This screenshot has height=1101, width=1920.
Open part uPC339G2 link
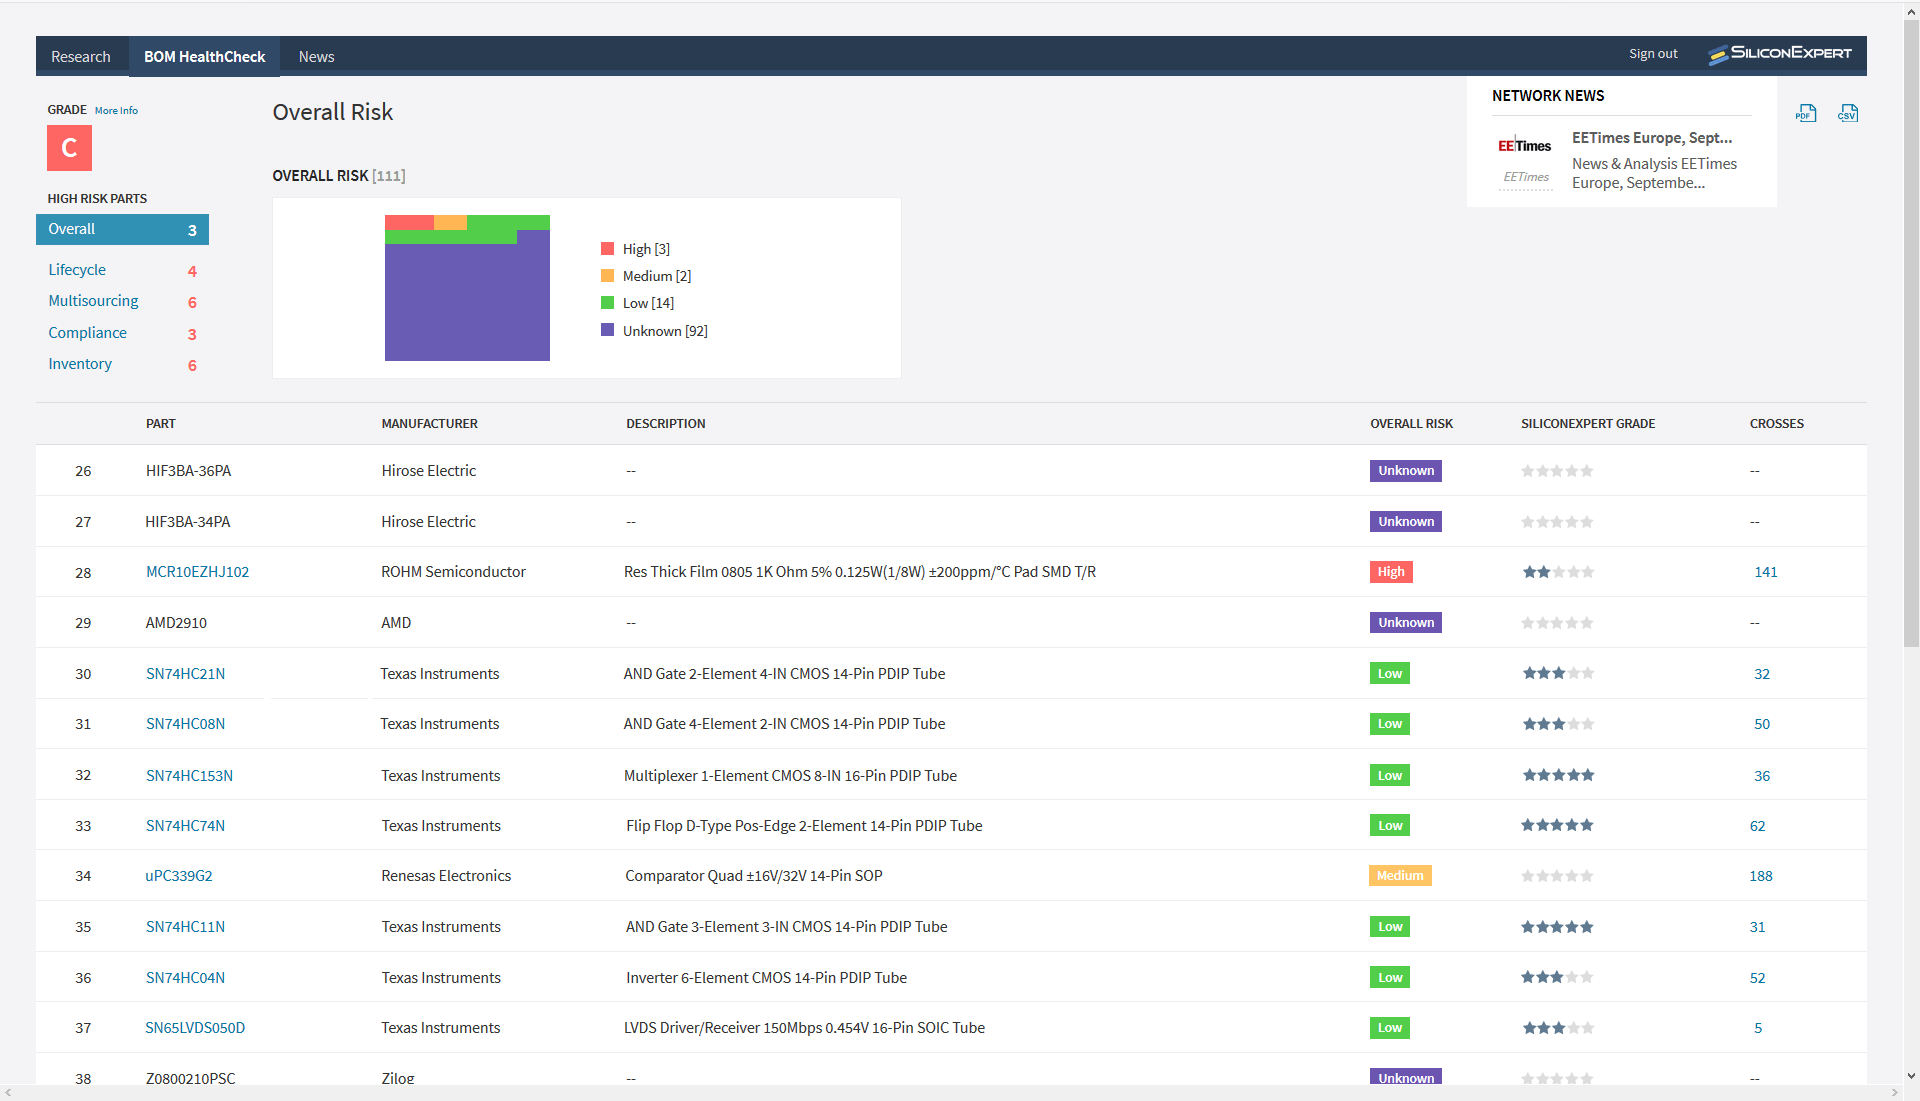tap(179, 876)
